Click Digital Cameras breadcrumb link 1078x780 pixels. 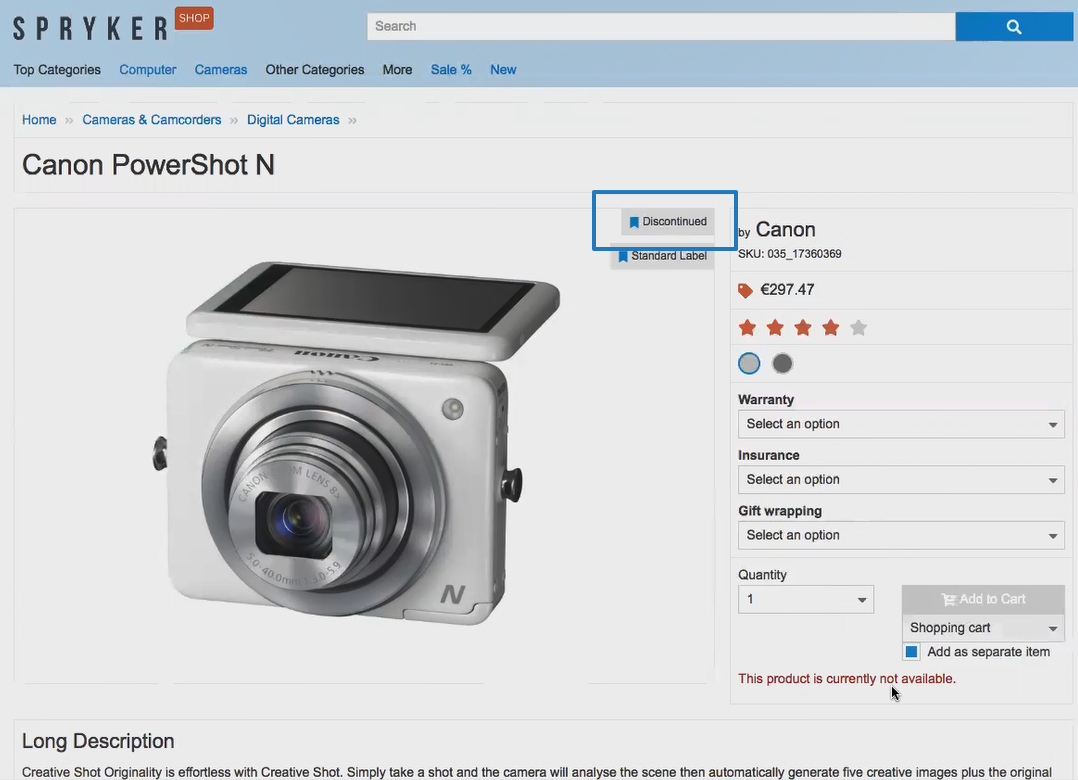click(x=293, y=120)
